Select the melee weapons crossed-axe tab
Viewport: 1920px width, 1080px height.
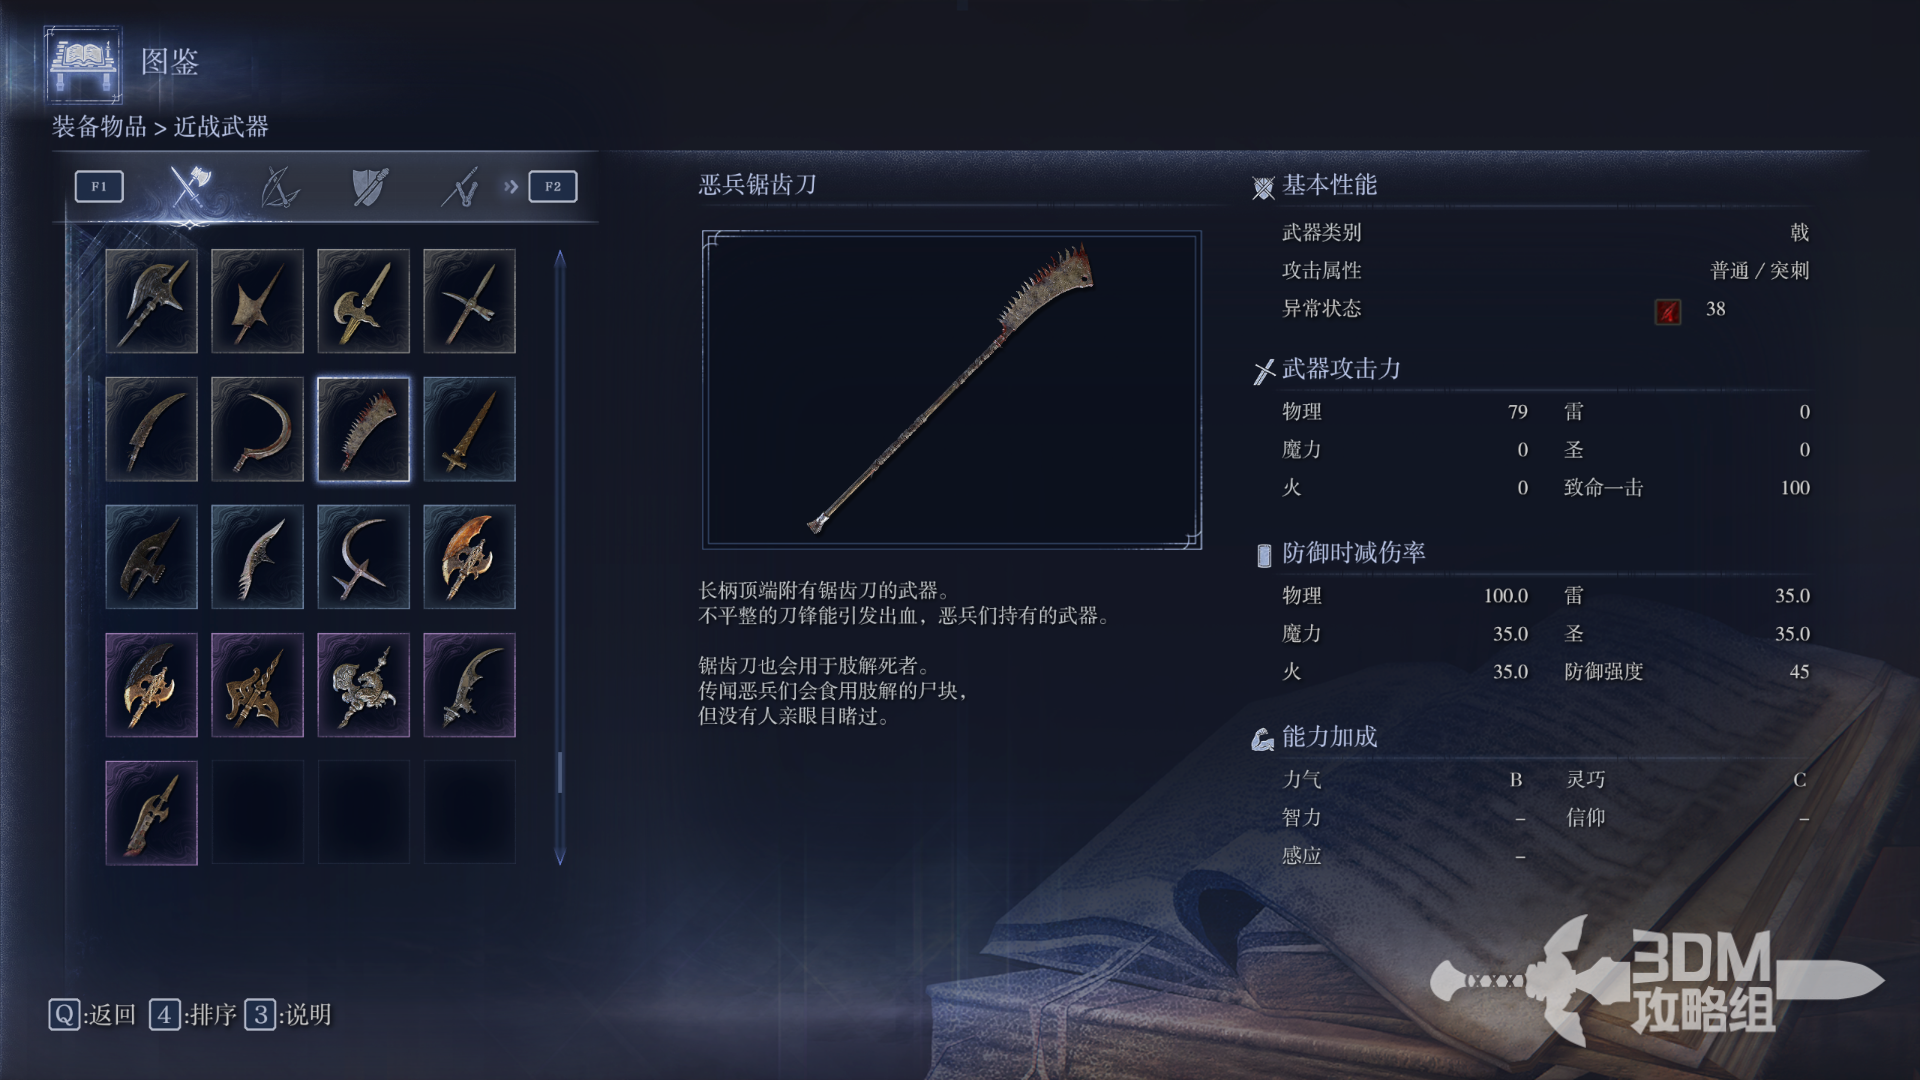point(189,186)
